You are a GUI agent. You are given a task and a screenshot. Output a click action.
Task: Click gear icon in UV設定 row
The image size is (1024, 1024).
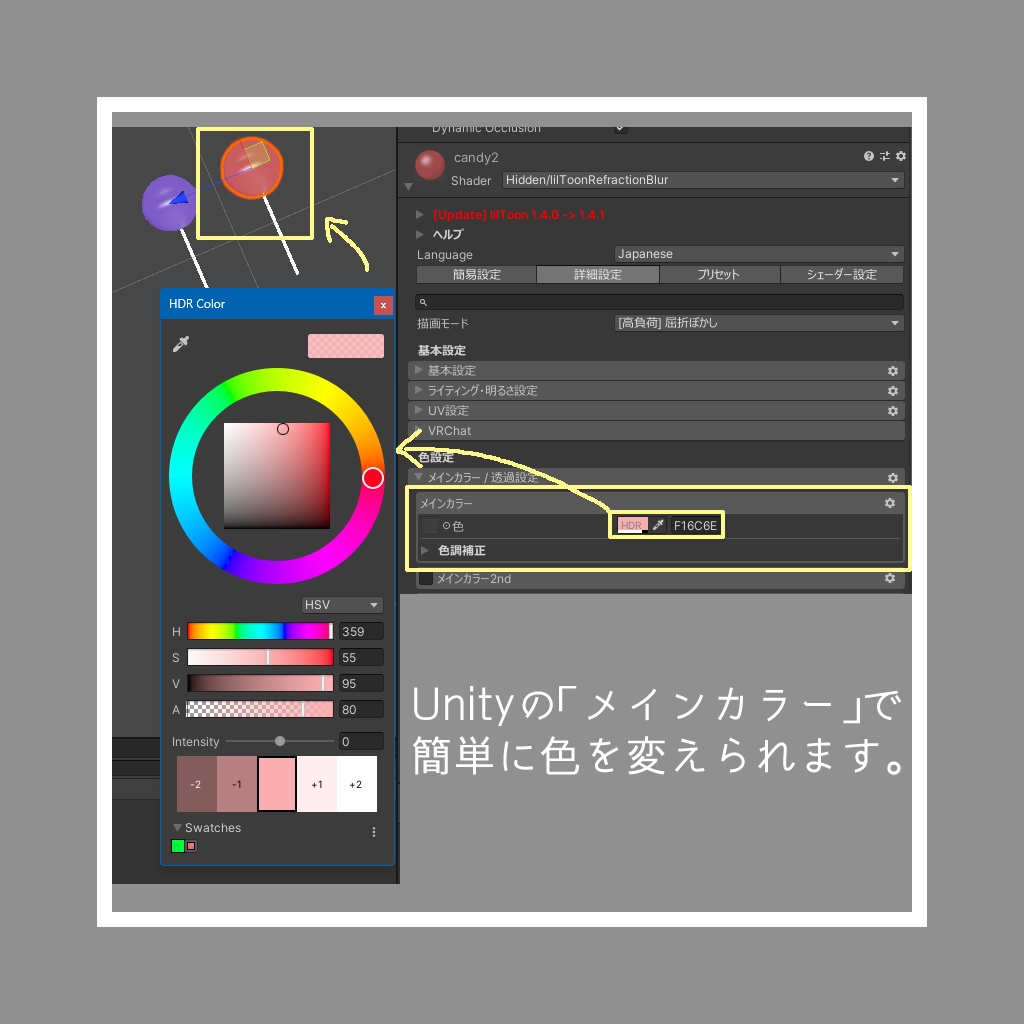click(893, 411)
